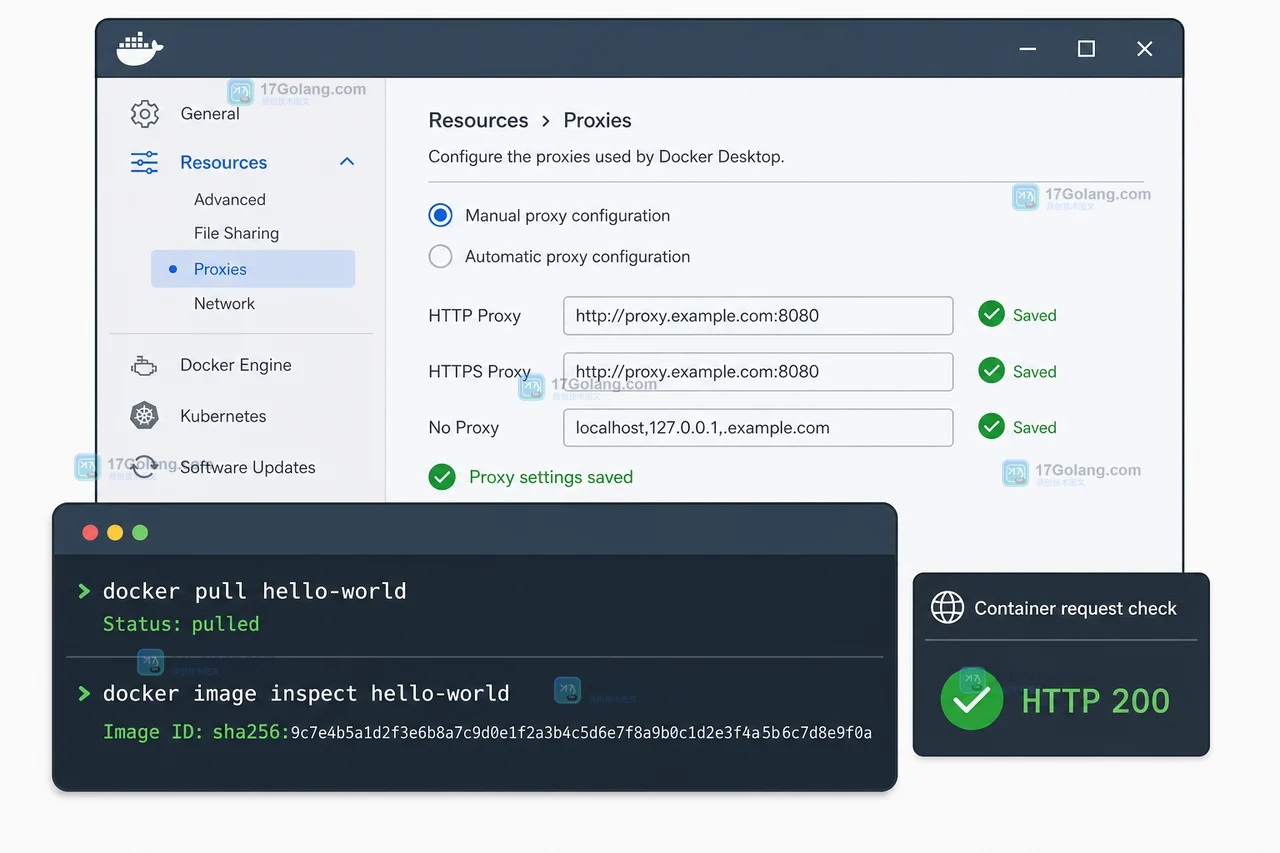Screen dimensions: 1280x853
Task: Minimize the Docker Desktop window
Action: 1028,48
